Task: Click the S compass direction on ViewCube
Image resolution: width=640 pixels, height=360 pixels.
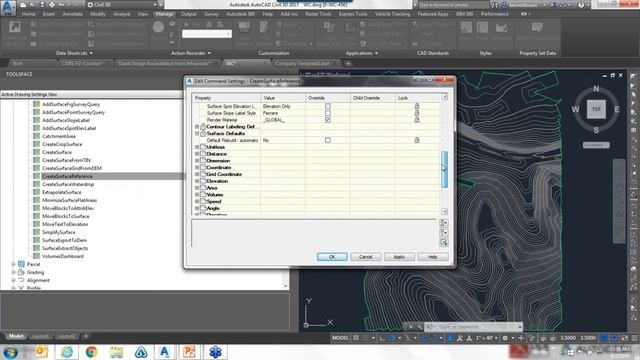Action: [x=596, y=130]
